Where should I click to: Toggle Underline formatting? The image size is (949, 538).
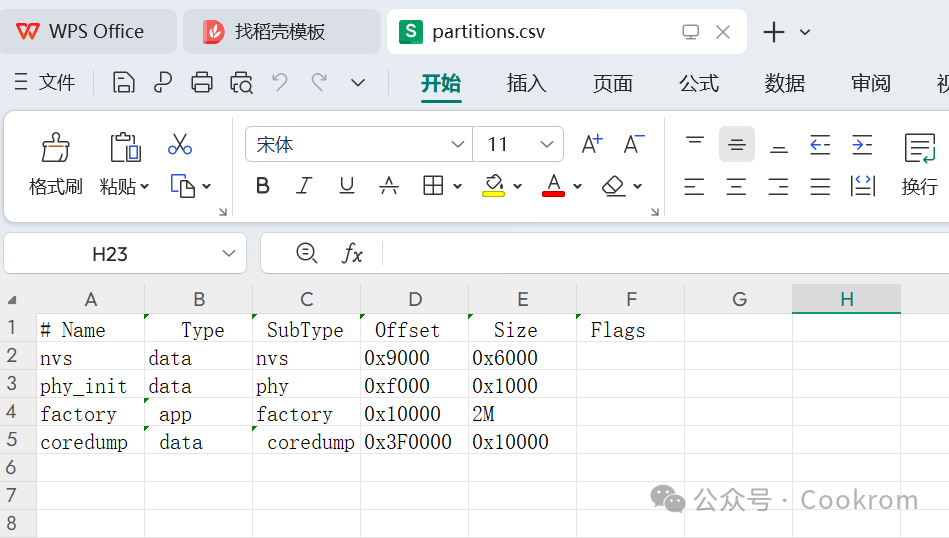(x=346, y=186)
